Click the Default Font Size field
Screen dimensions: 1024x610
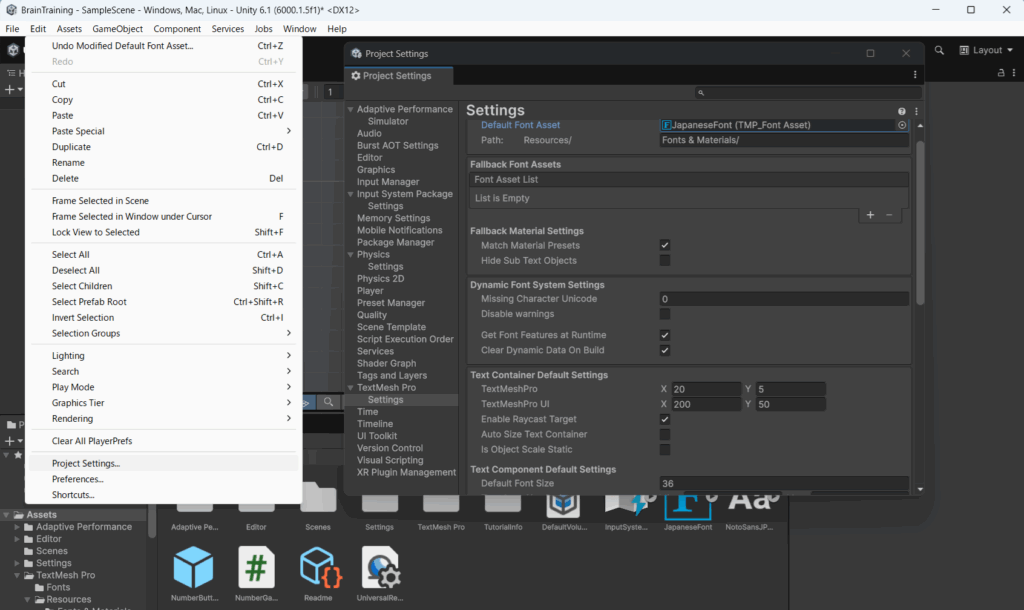coord(784,483)
